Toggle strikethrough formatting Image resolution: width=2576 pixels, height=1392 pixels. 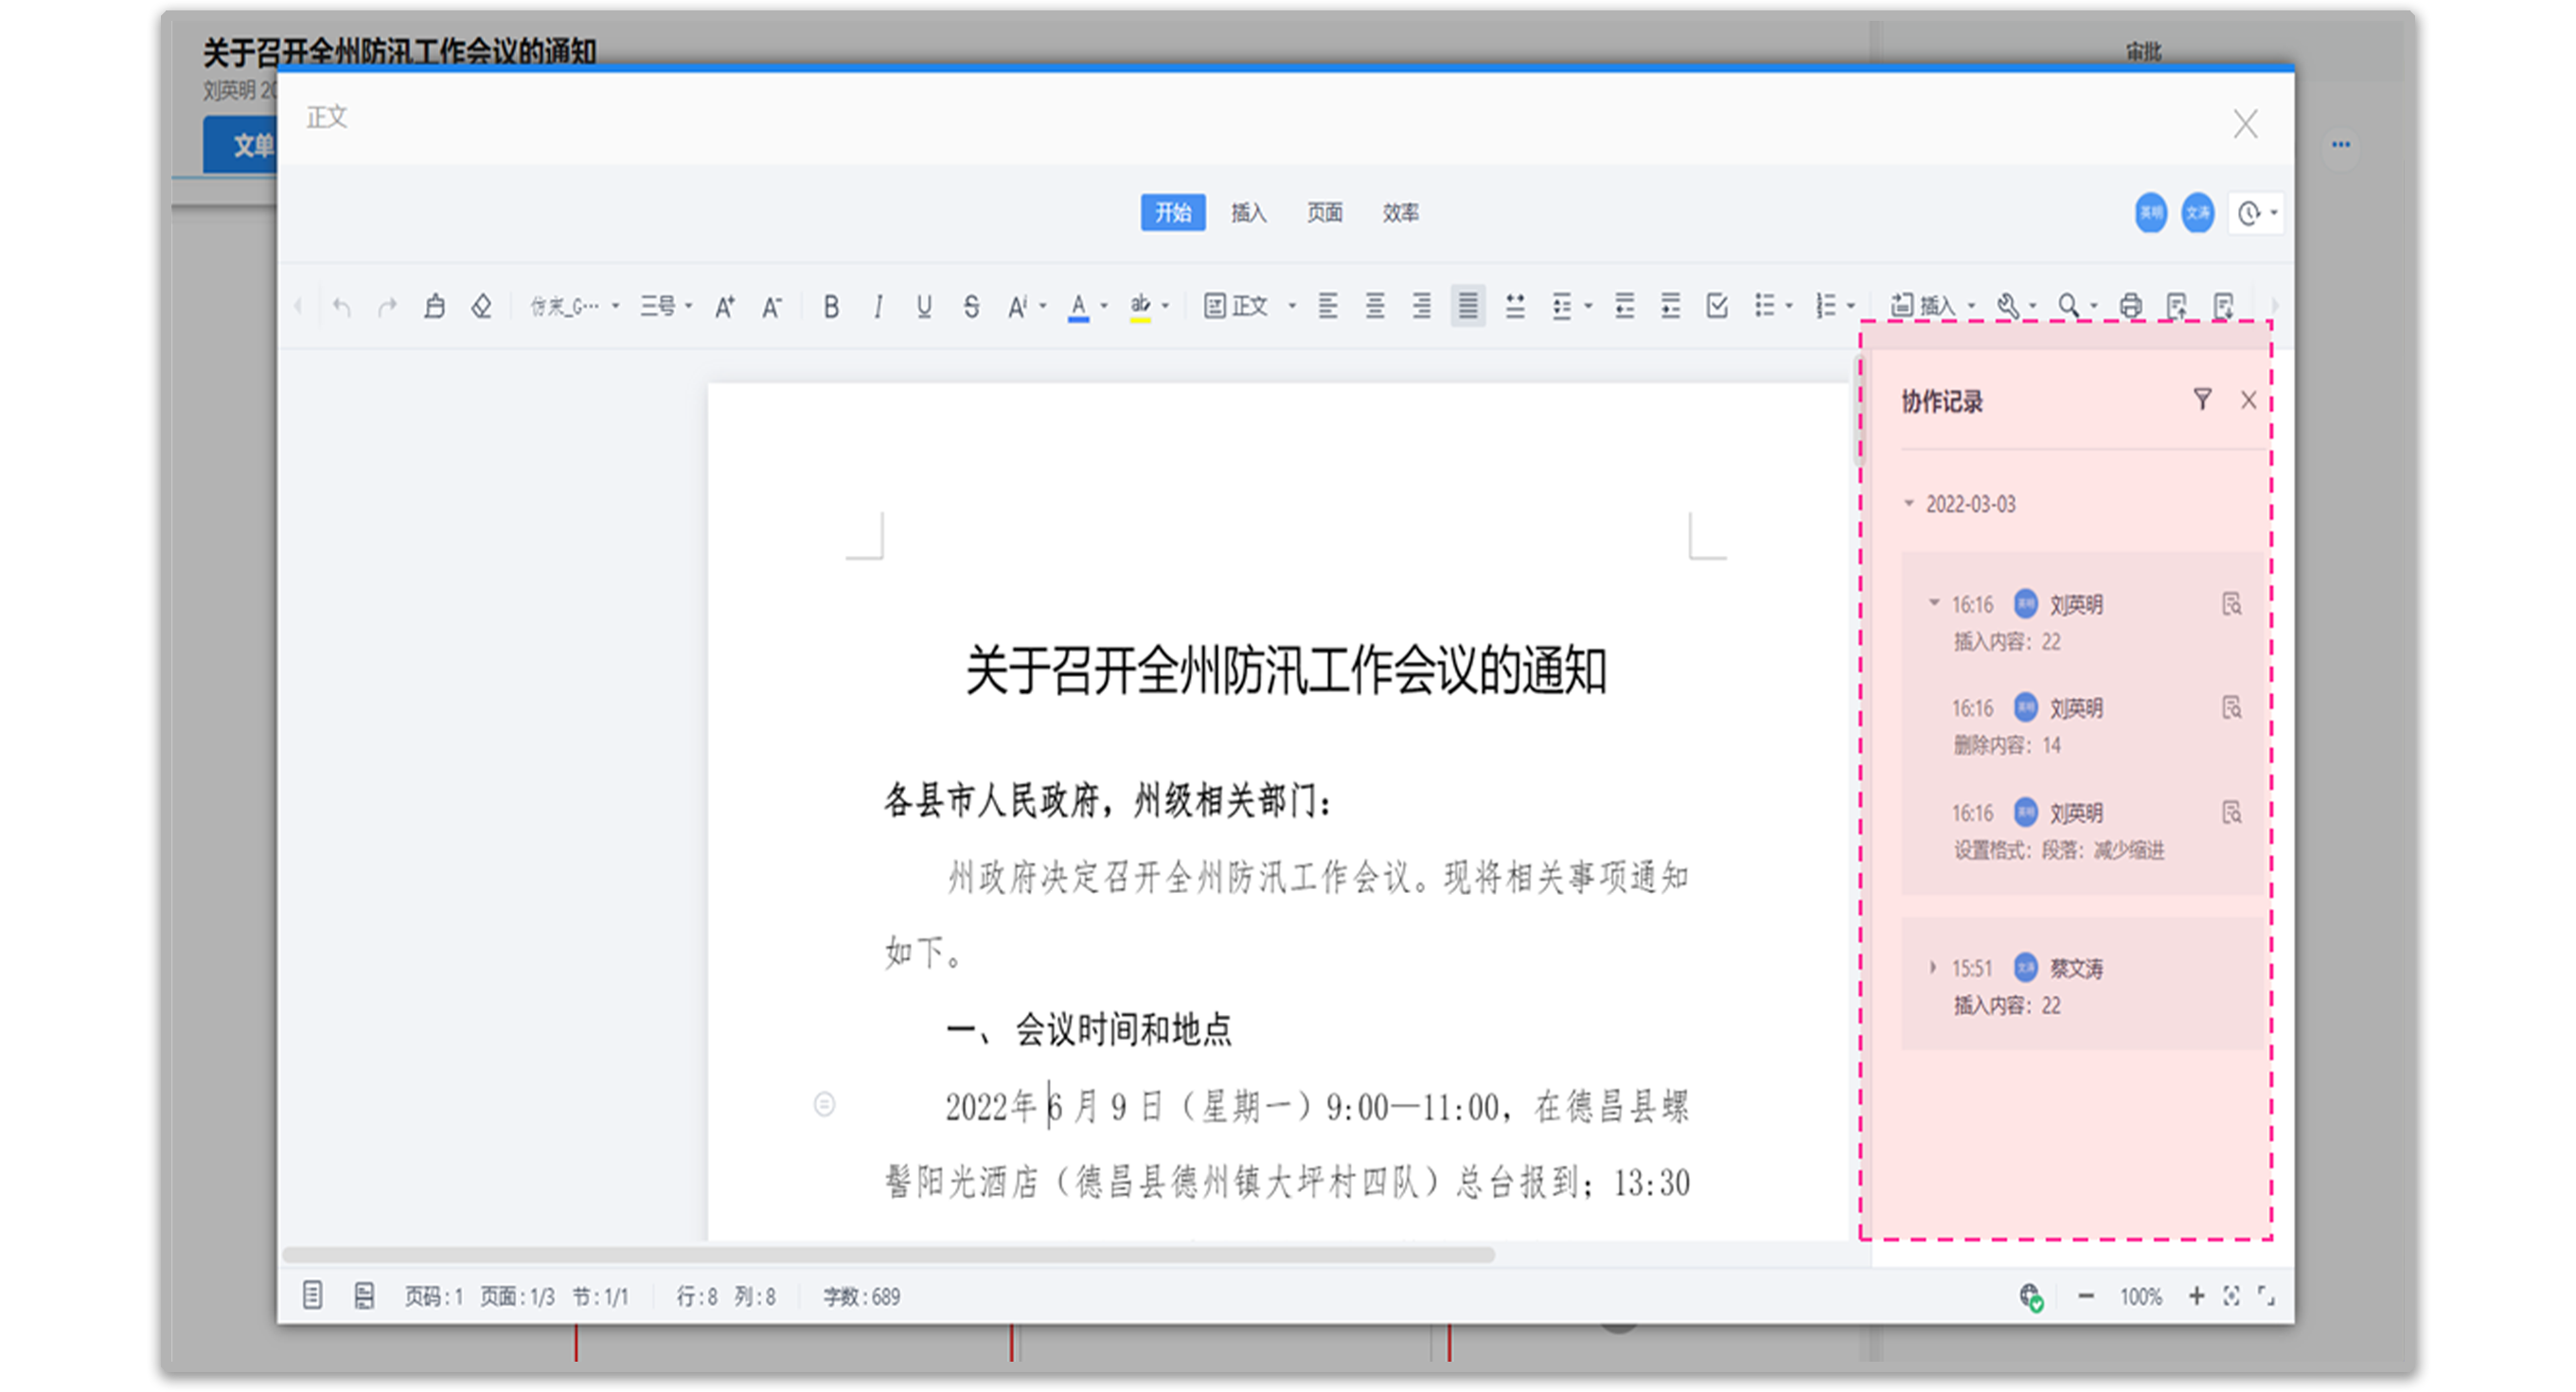tap(971, 306)
